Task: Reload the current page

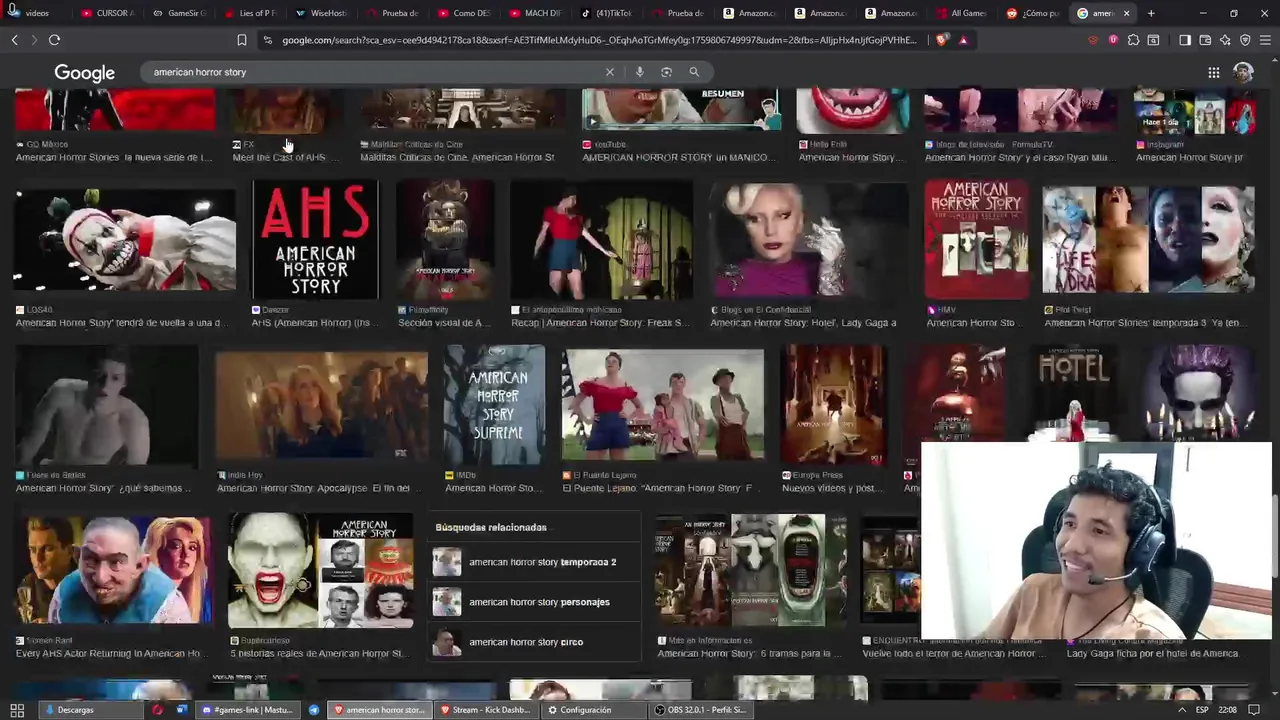Action: (x=54, y=40)
